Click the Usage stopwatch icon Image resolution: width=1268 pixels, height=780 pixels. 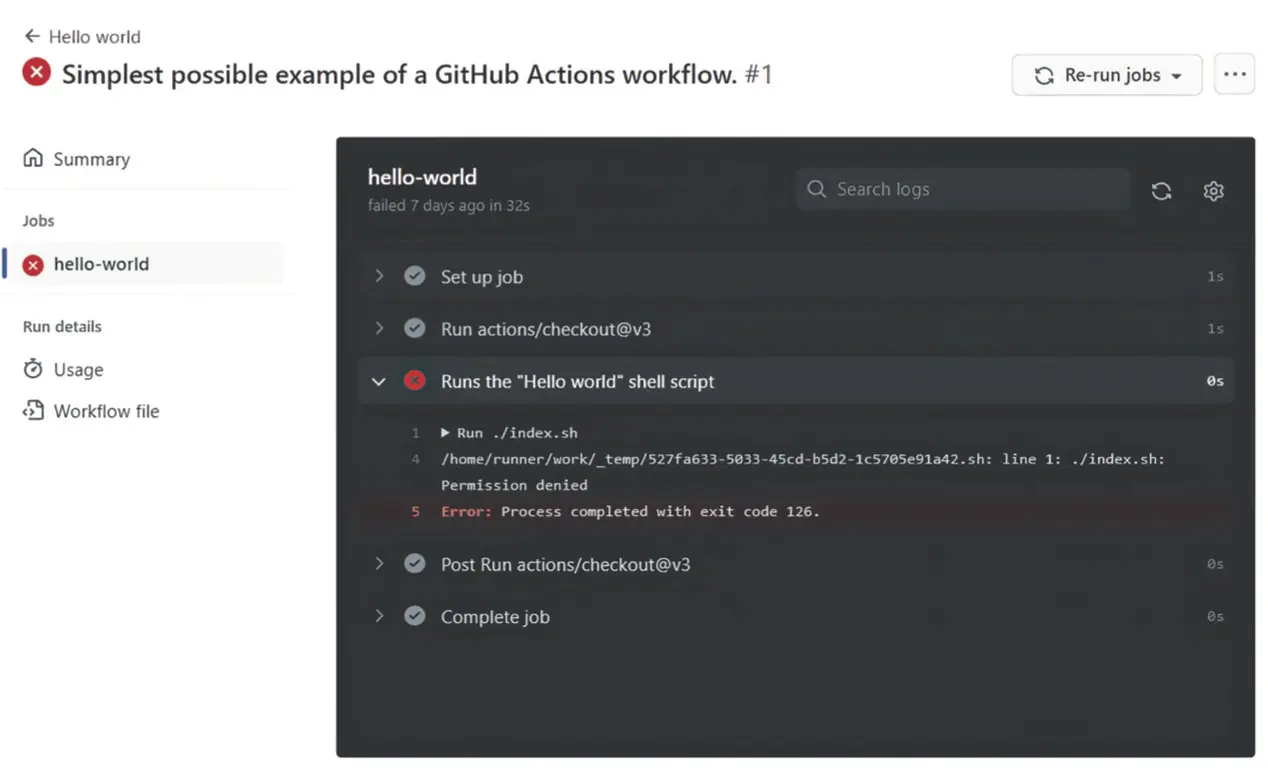click(33, 370)
